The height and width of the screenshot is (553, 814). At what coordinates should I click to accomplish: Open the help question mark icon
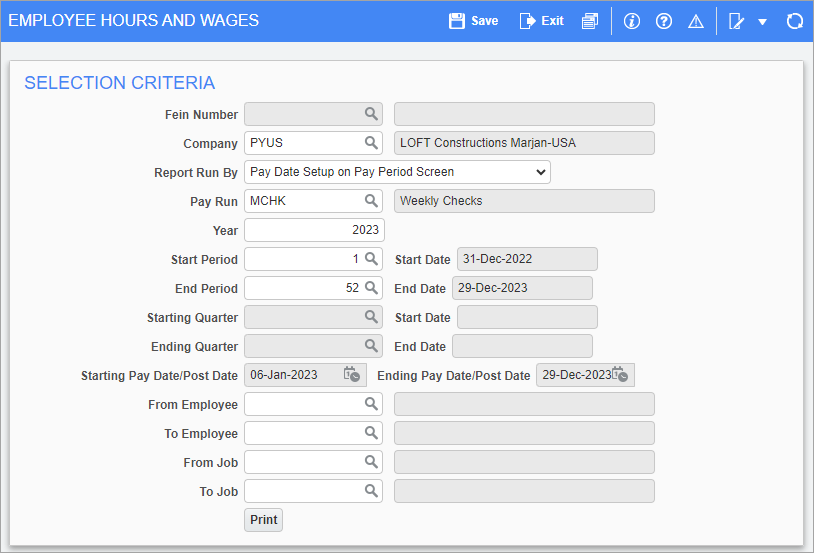664,21
